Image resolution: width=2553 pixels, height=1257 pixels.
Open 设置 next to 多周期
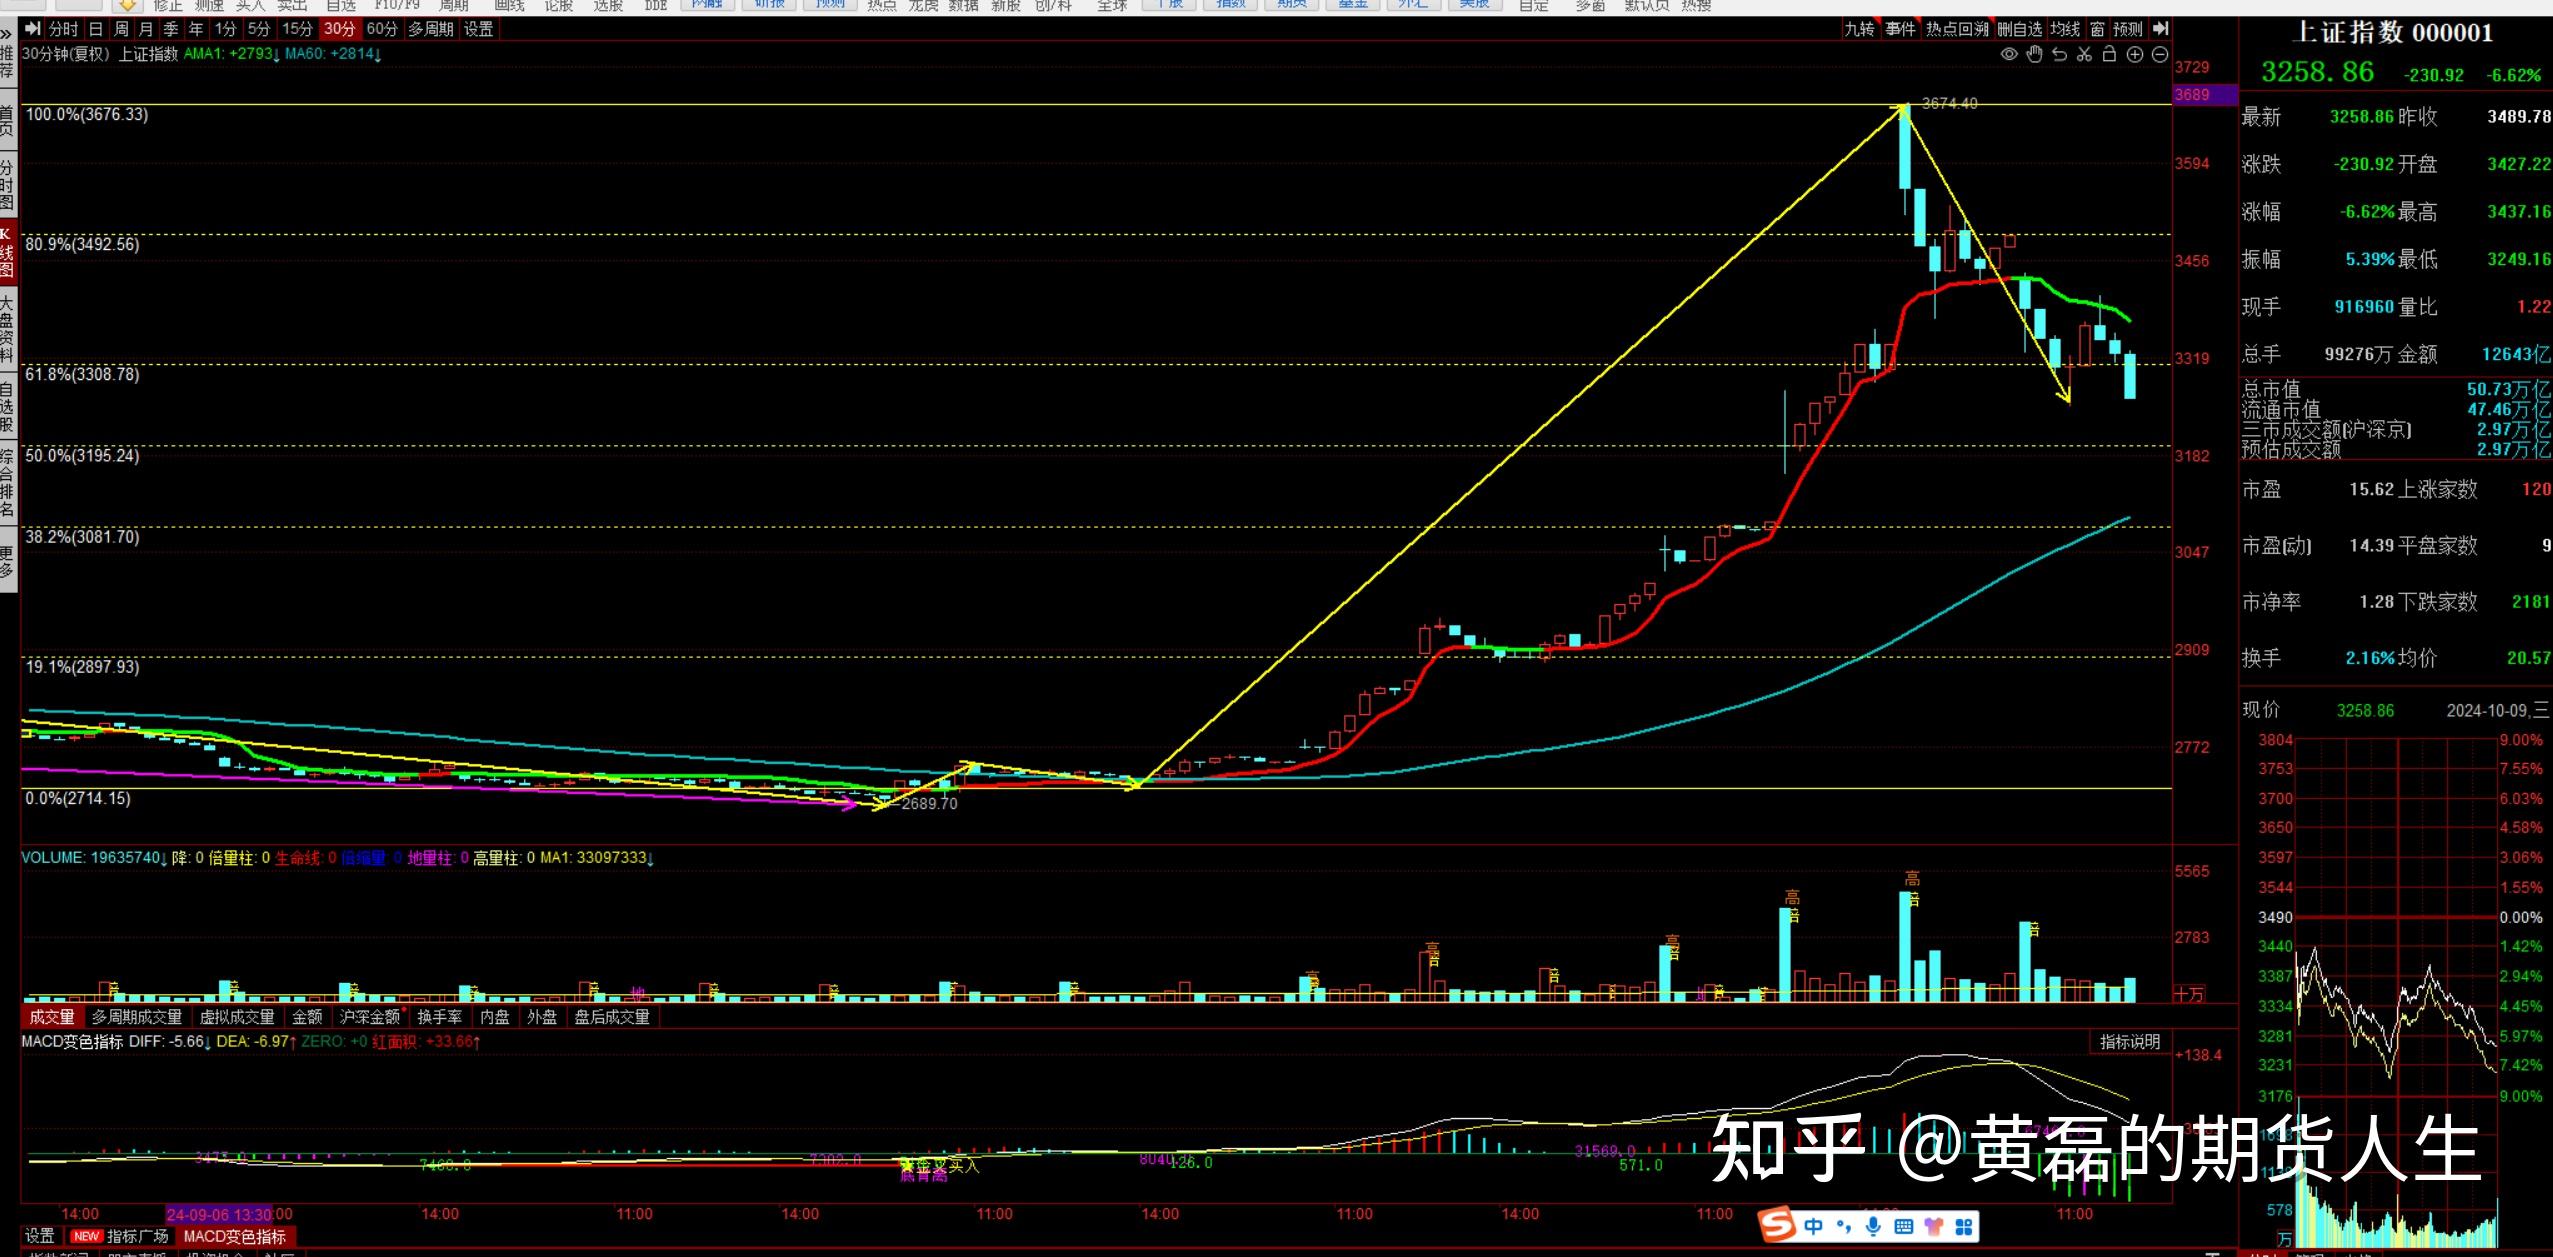coord(479,29)
